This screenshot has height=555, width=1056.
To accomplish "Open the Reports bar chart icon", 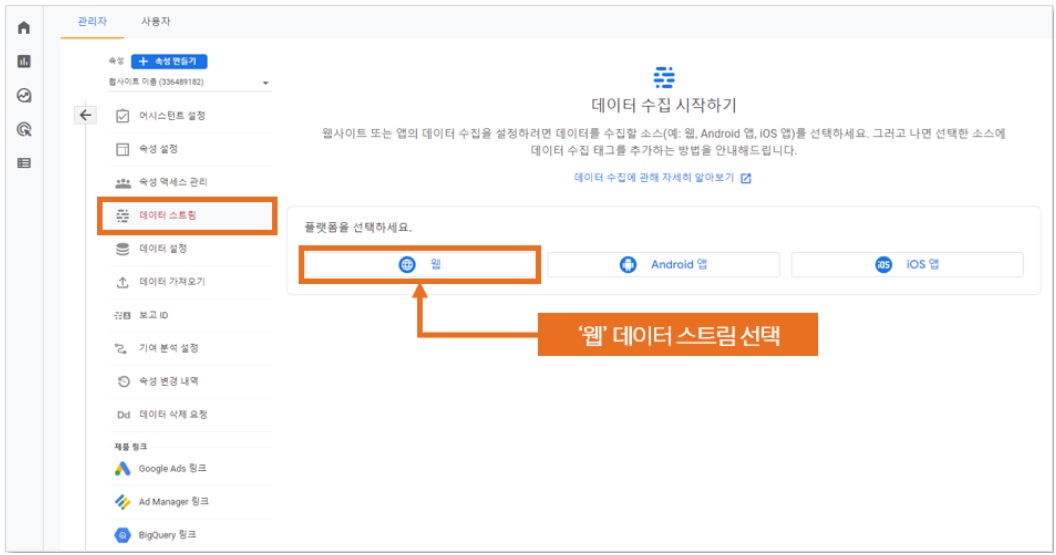I will coord(24,61).
